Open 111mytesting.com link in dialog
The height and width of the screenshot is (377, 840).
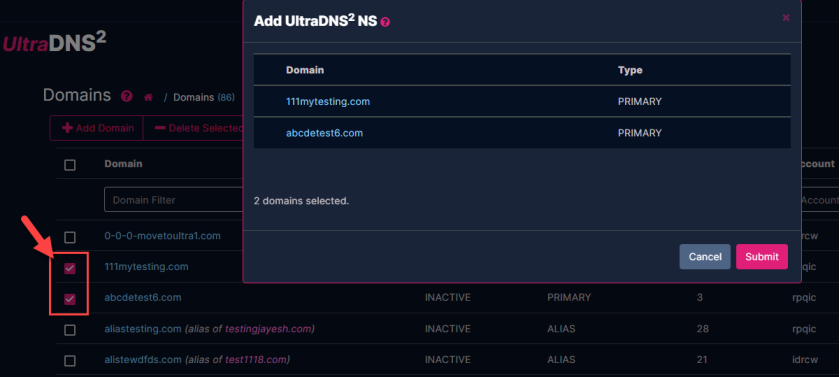[x=328, y=101]
